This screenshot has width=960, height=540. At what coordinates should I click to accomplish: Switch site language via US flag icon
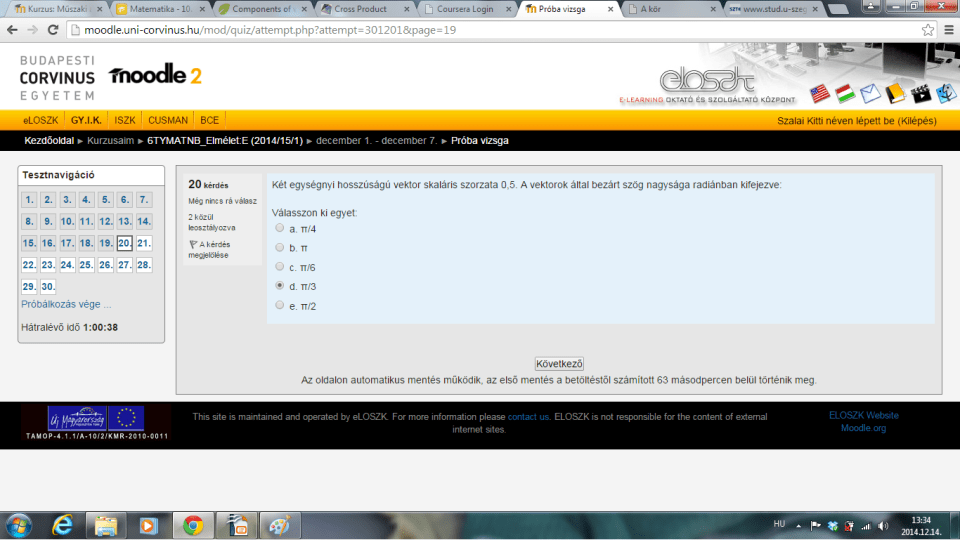[x=820, y=94]
